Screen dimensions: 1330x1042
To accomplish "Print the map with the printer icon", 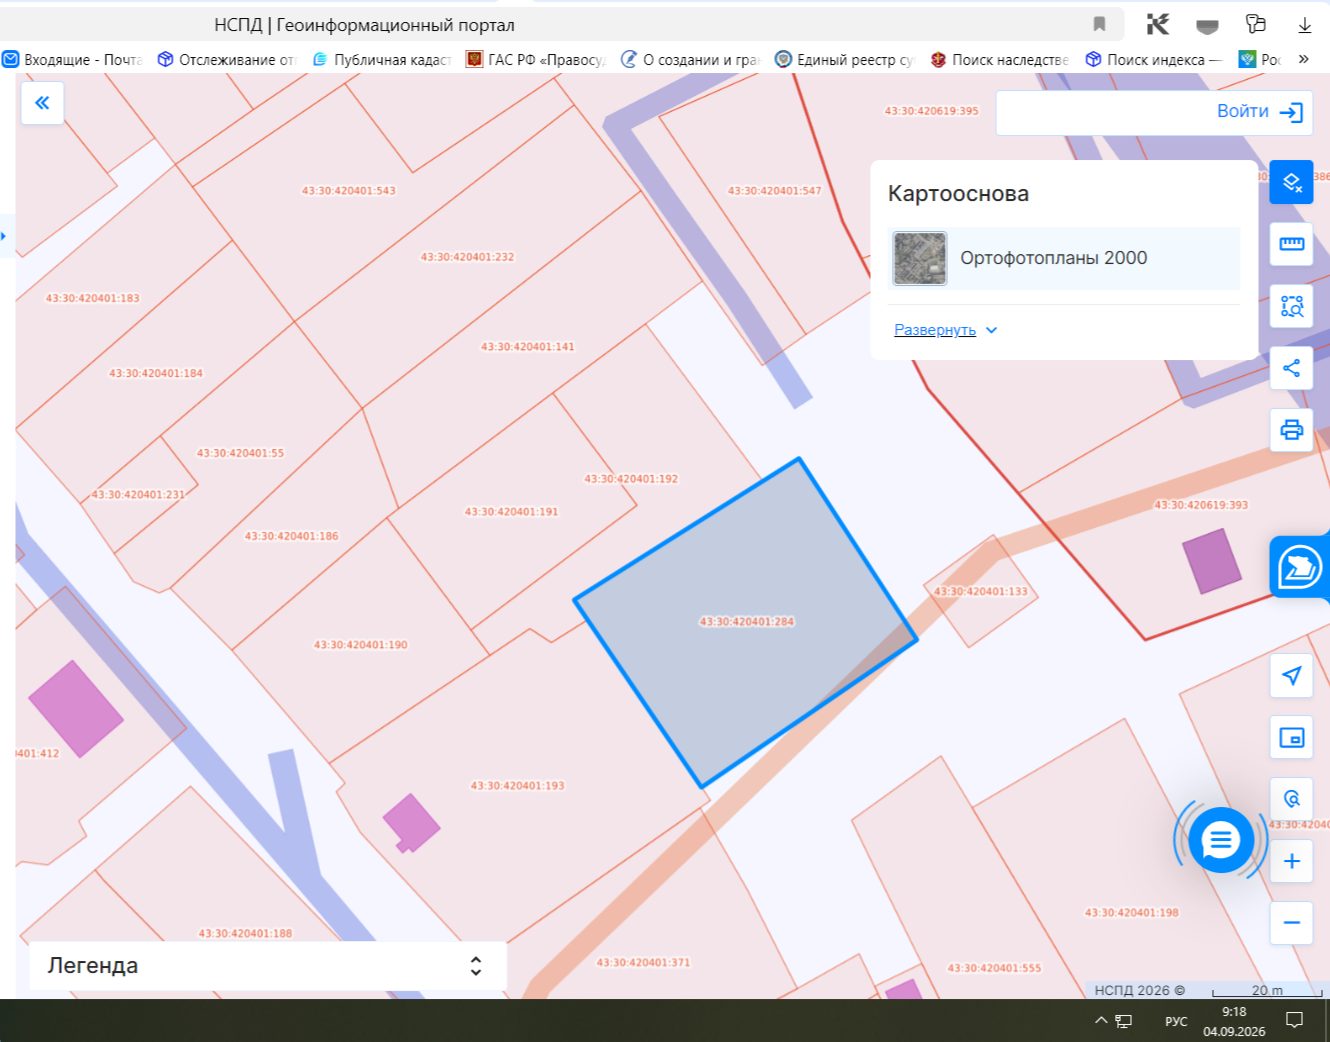I will [x=1291, y=430].
